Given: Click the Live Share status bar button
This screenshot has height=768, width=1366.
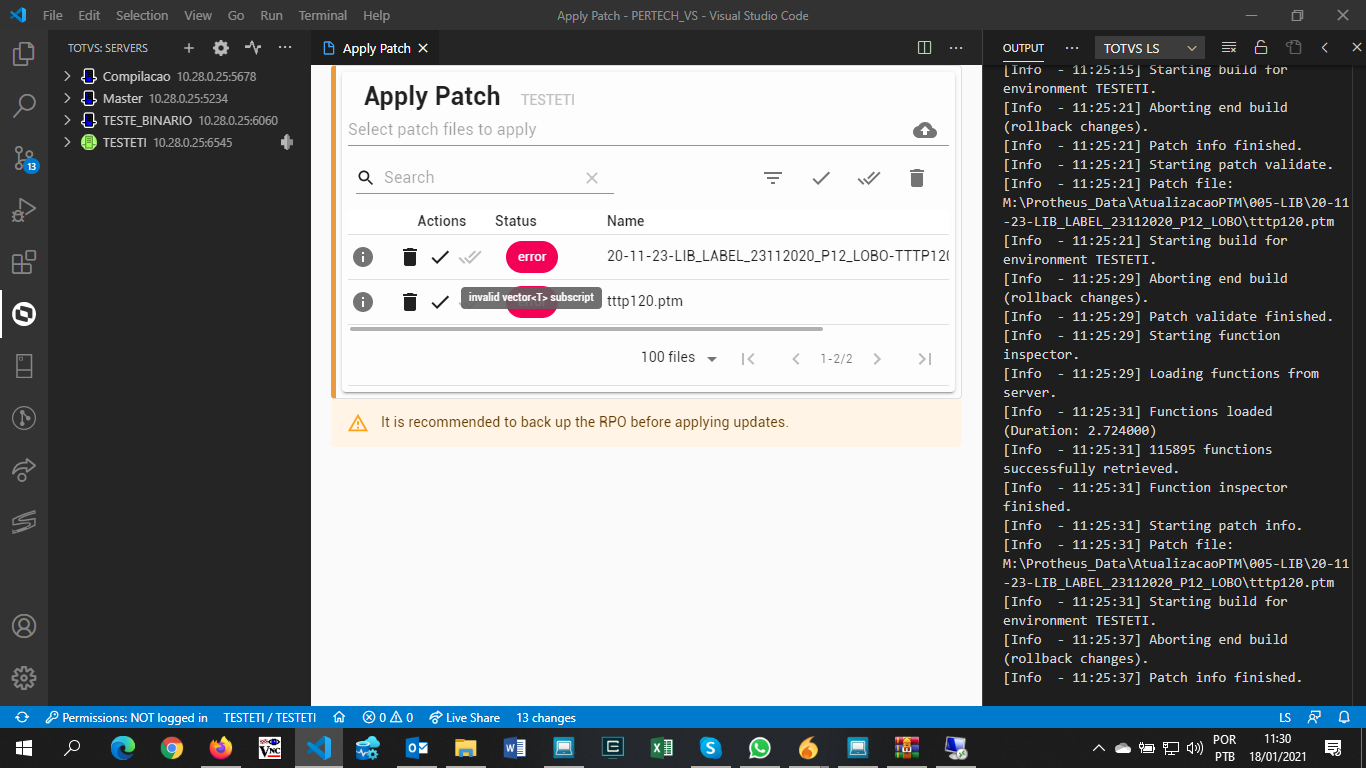Looking at the screenshot, I should pyautogui.click(x=464, y=718).
